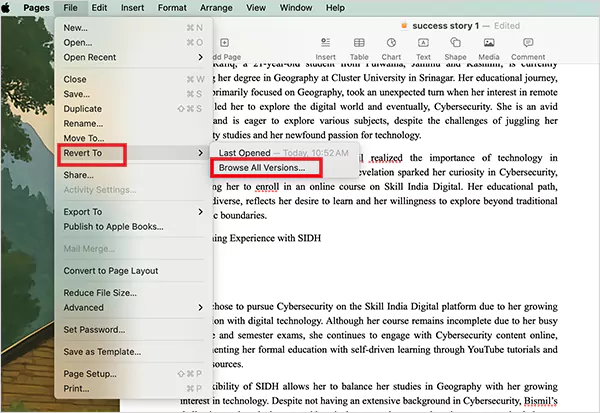Expand the Revert To submenu

133,153
